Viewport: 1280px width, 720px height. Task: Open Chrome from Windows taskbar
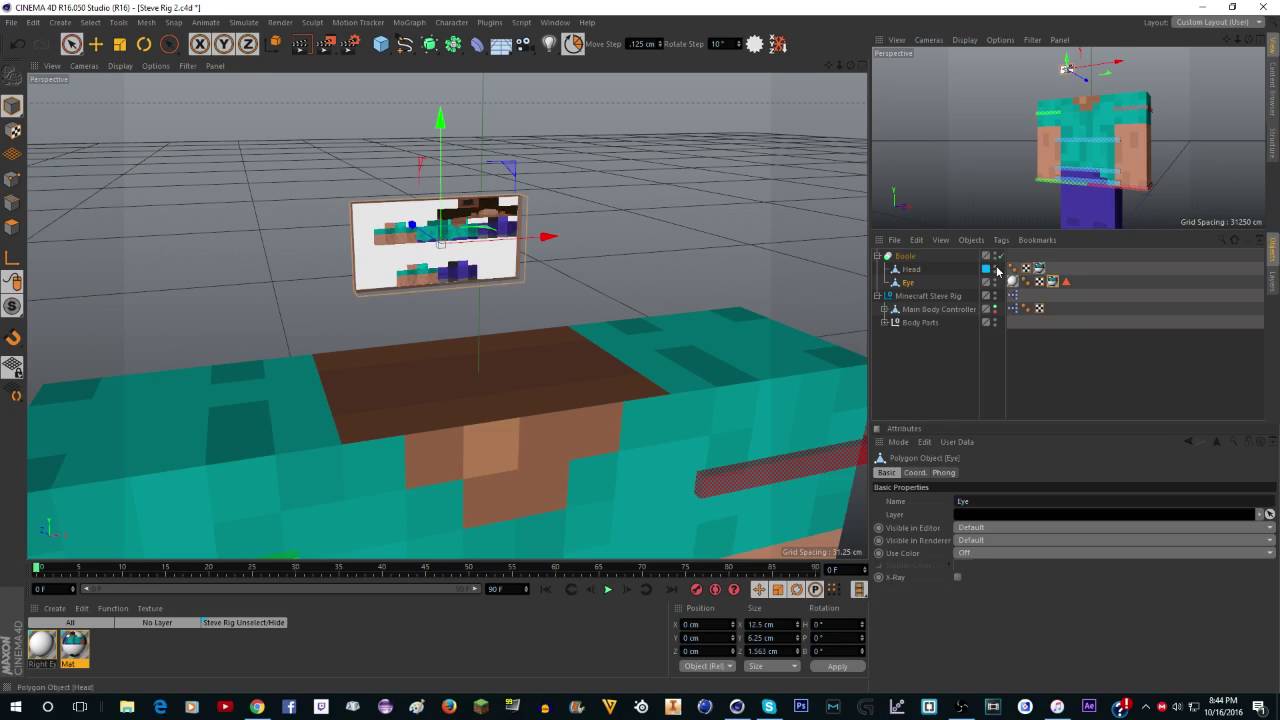(257, 706)
